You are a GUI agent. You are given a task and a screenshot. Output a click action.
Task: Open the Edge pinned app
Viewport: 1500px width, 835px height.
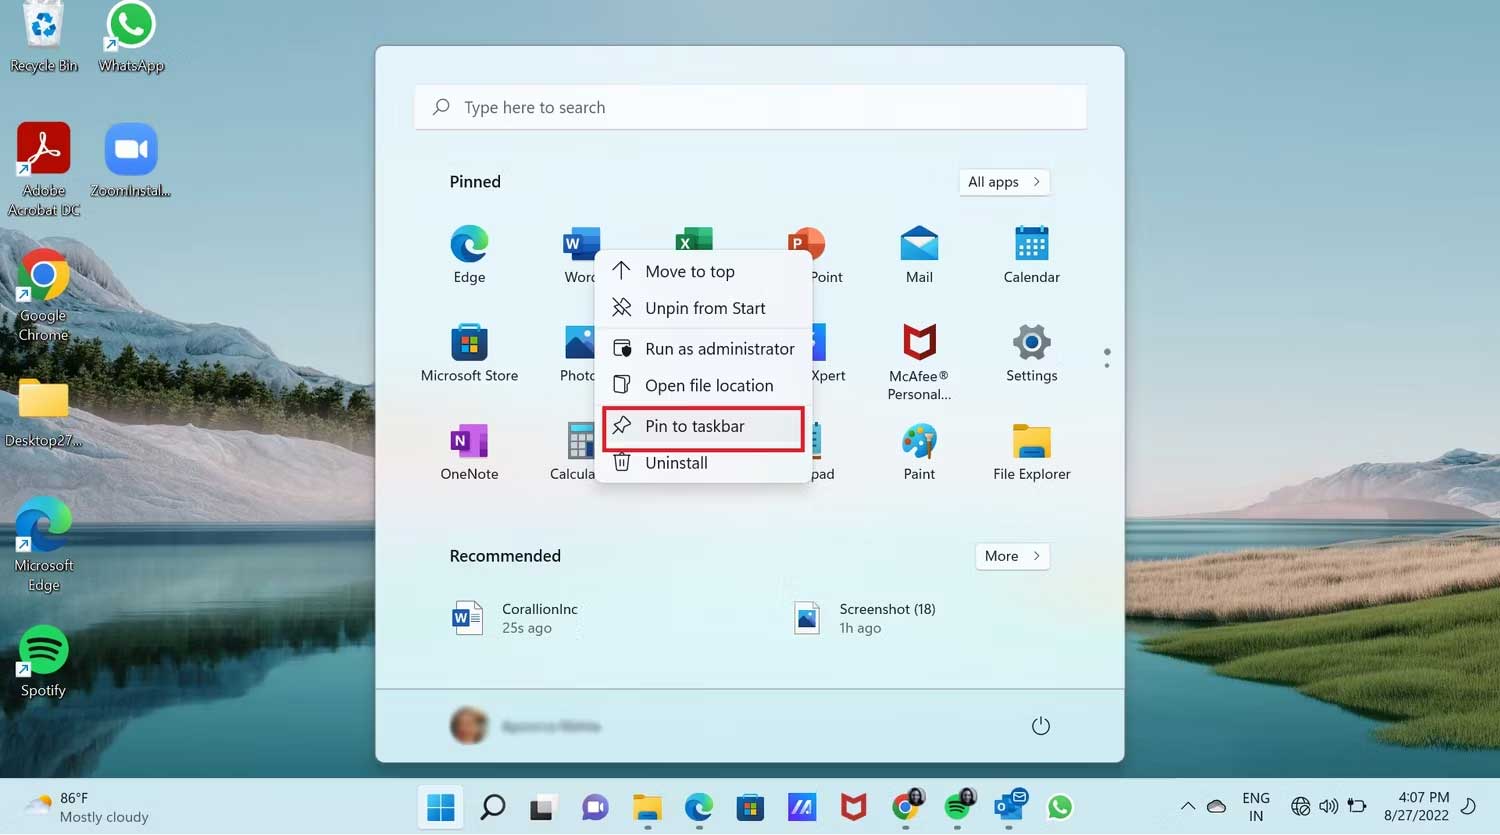pyautogui.click(x=469, y=255)
